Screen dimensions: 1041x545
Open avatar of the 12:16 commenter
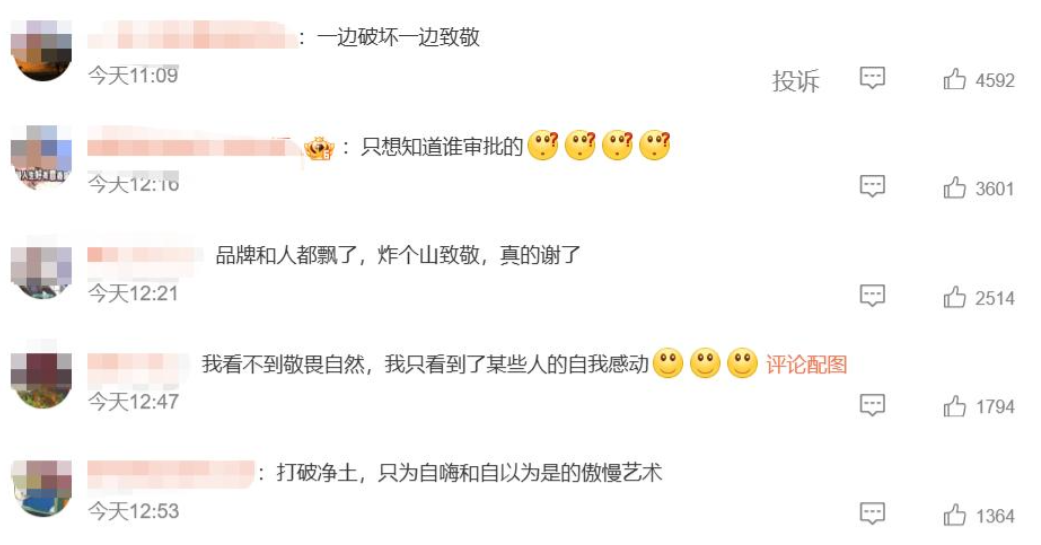(41, 157)
